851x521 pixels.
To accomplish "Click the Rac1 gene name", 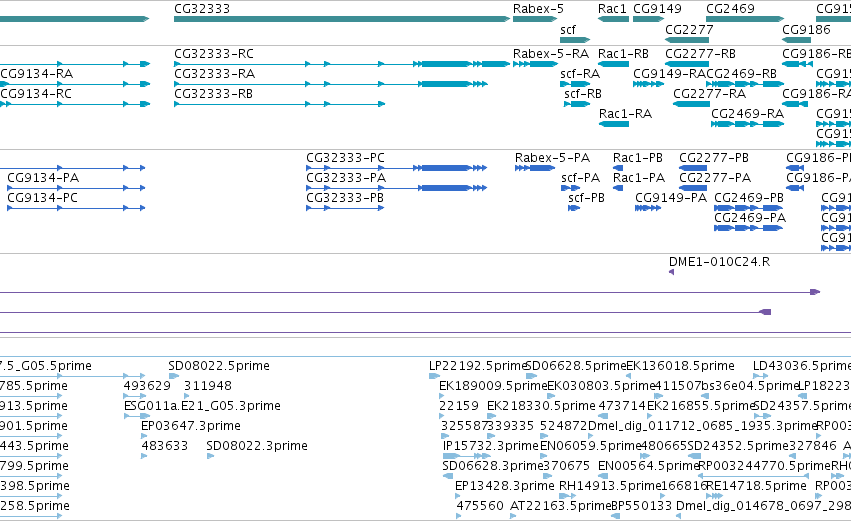I will tap(612, 9).
